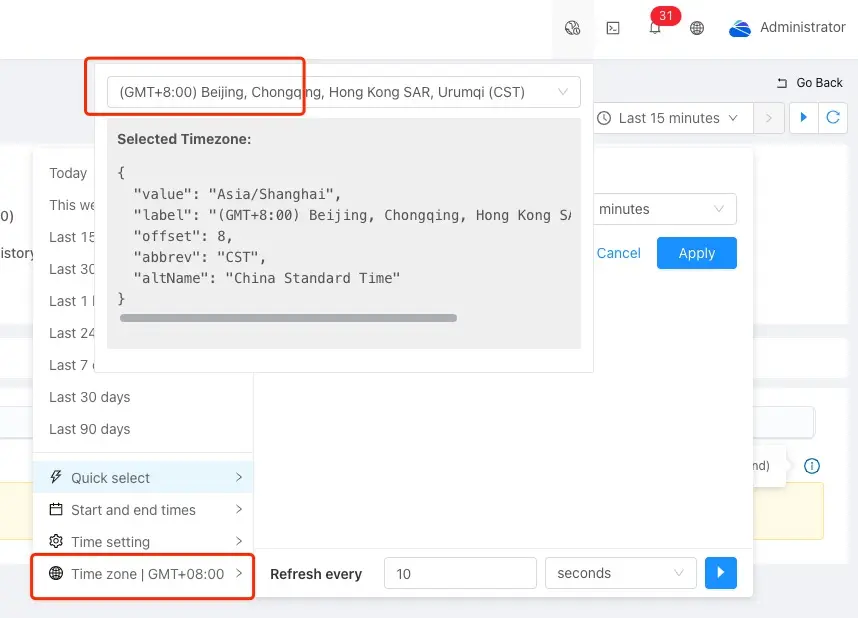The image size is (858, 618).
Task: Click the chevron arrow on Quick select row
Action: click(239, 477)
